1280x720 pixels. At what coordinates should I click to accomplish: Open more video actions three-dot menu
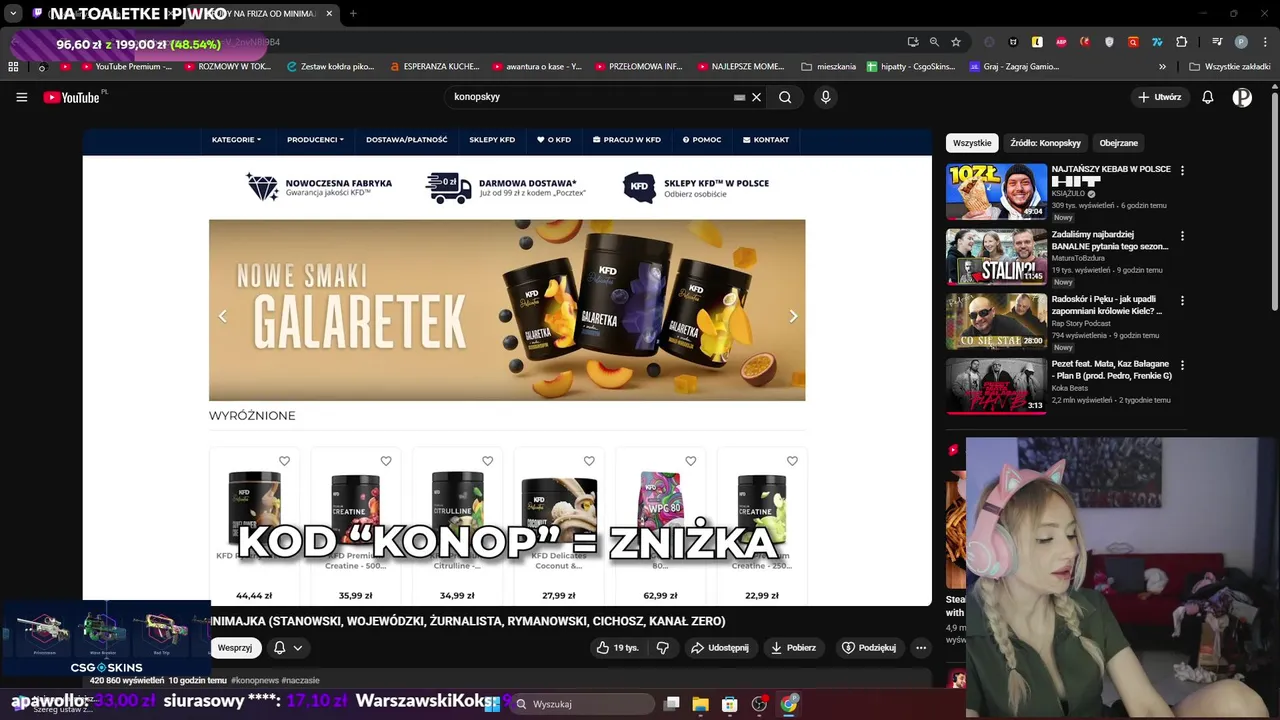[x=921, y=648]
